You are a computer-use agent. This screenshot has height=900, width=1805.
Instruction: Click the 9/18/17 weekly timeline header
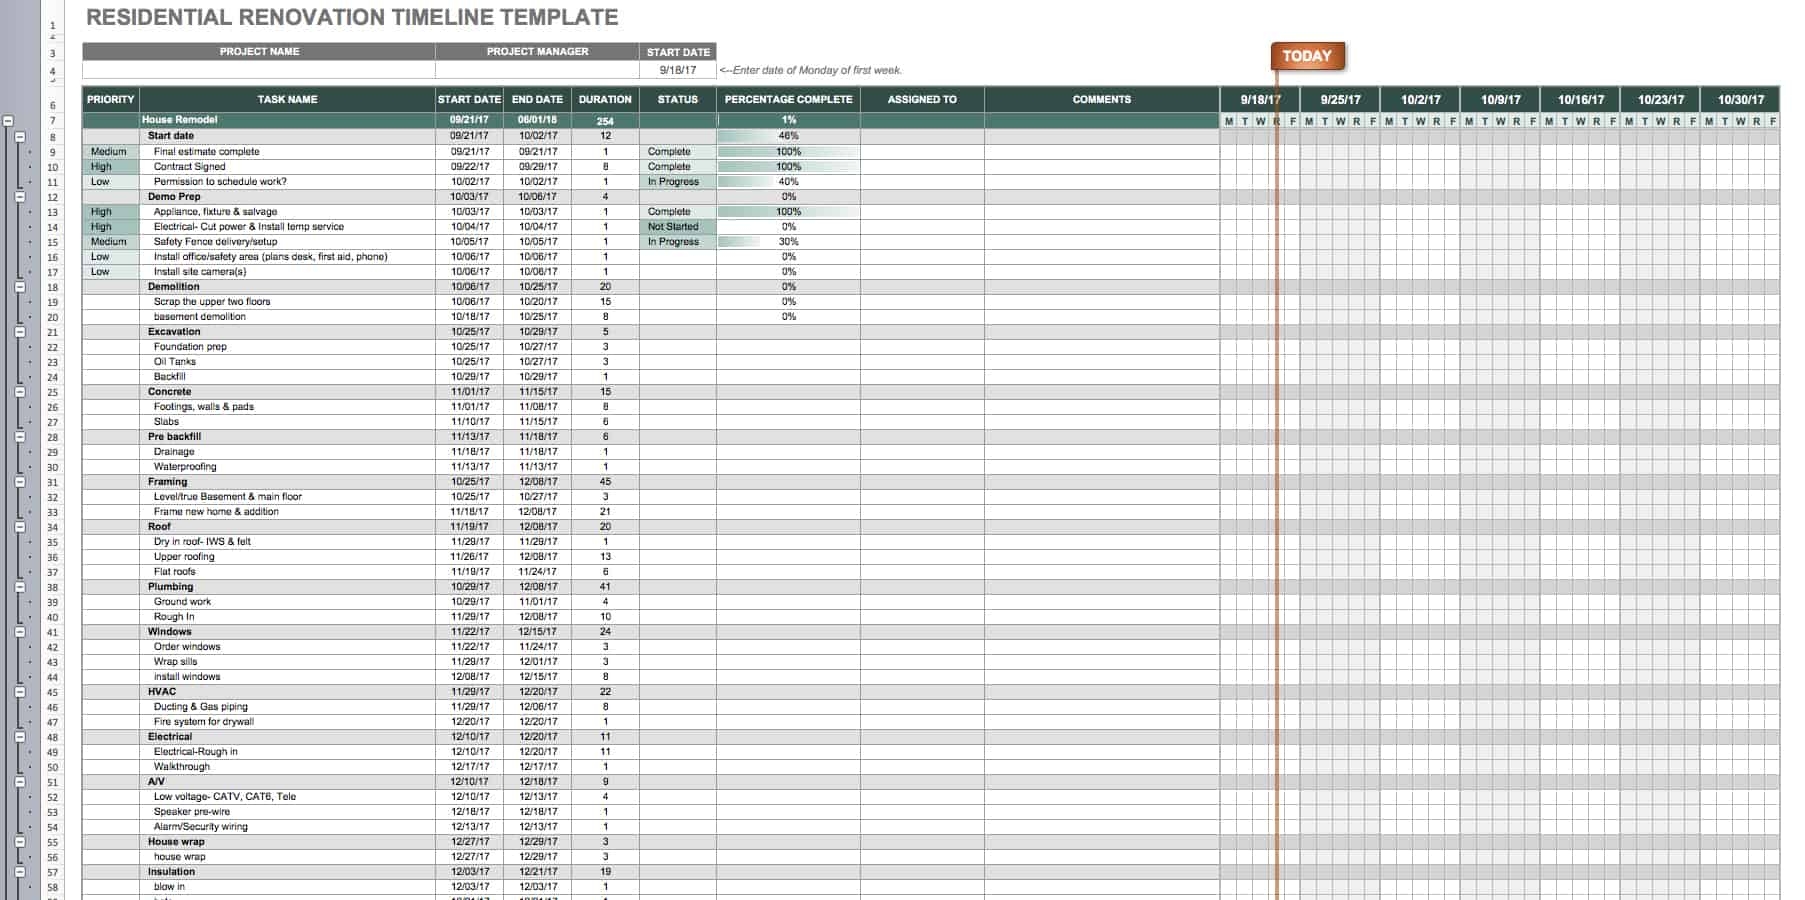pos(1258,99)
